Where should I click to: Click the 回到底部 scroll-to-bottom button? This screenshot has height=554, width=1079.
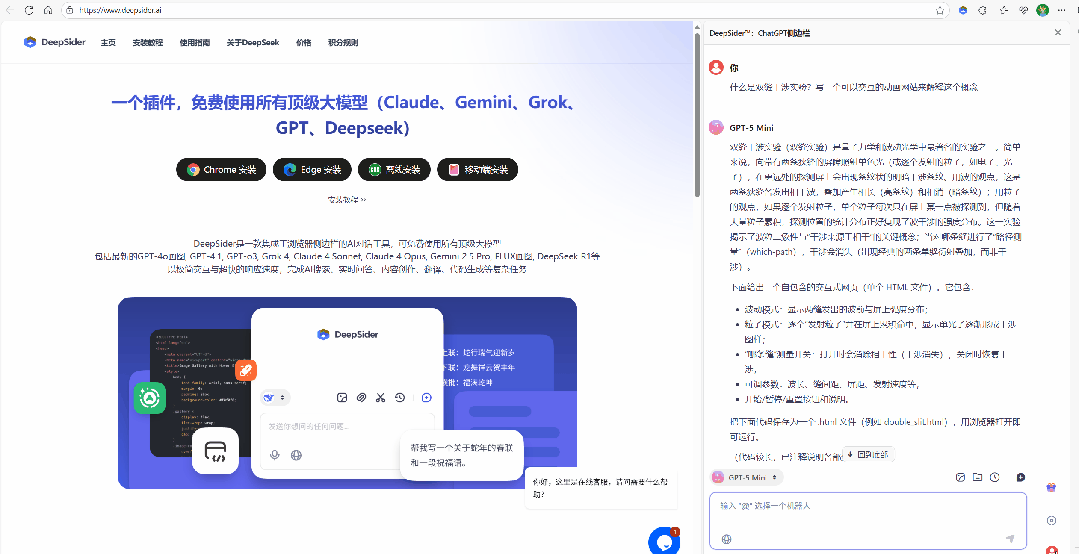[x=865, y=454]
